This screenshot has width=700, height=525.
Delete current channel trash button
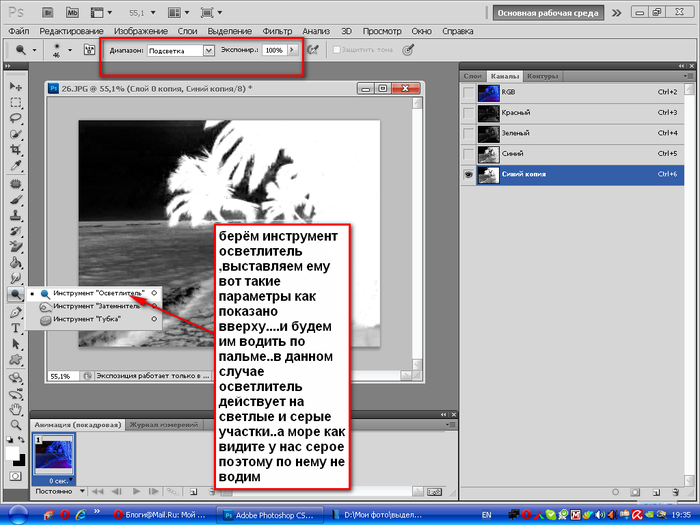click(675, 492)
